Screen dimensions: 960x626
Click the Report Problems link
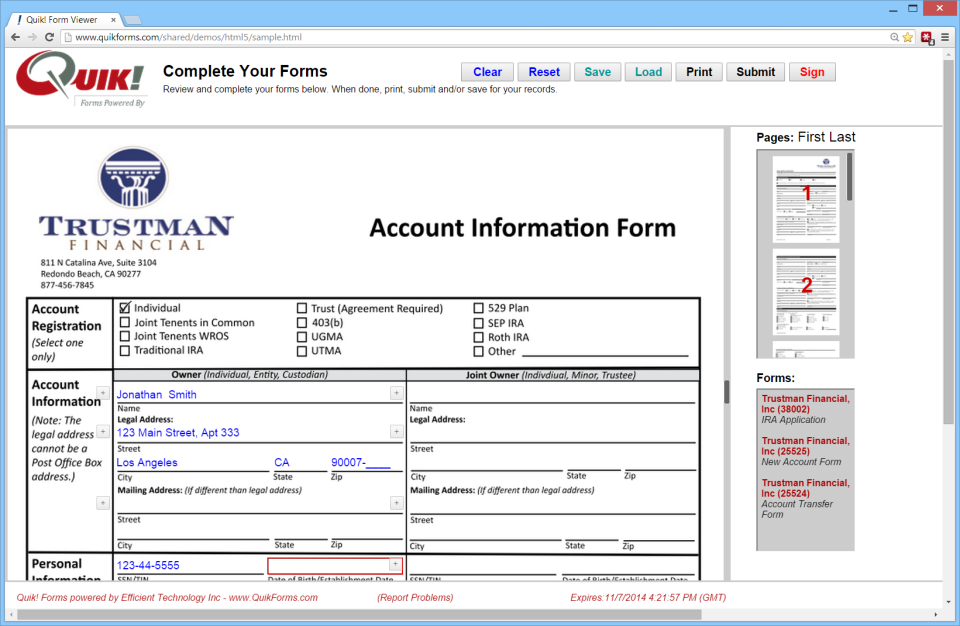click(x=415, y=597)
